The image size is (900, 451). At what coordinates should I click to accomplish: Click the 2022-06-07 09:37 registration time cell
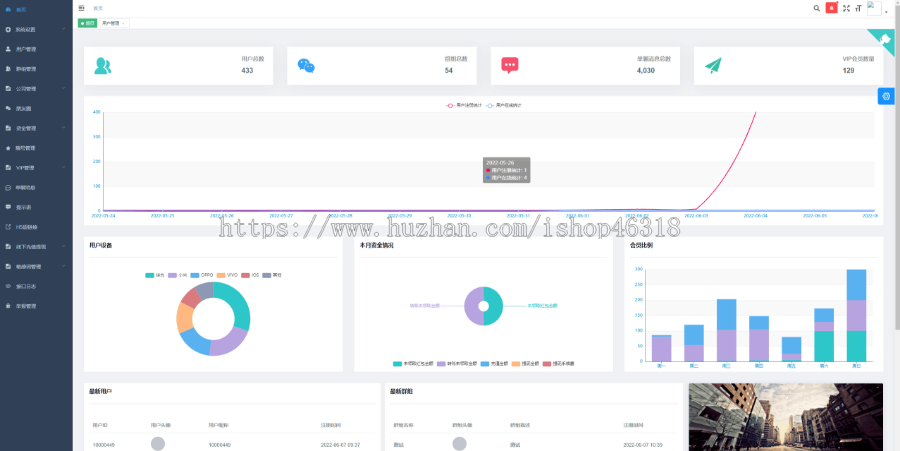click(340, 445)
